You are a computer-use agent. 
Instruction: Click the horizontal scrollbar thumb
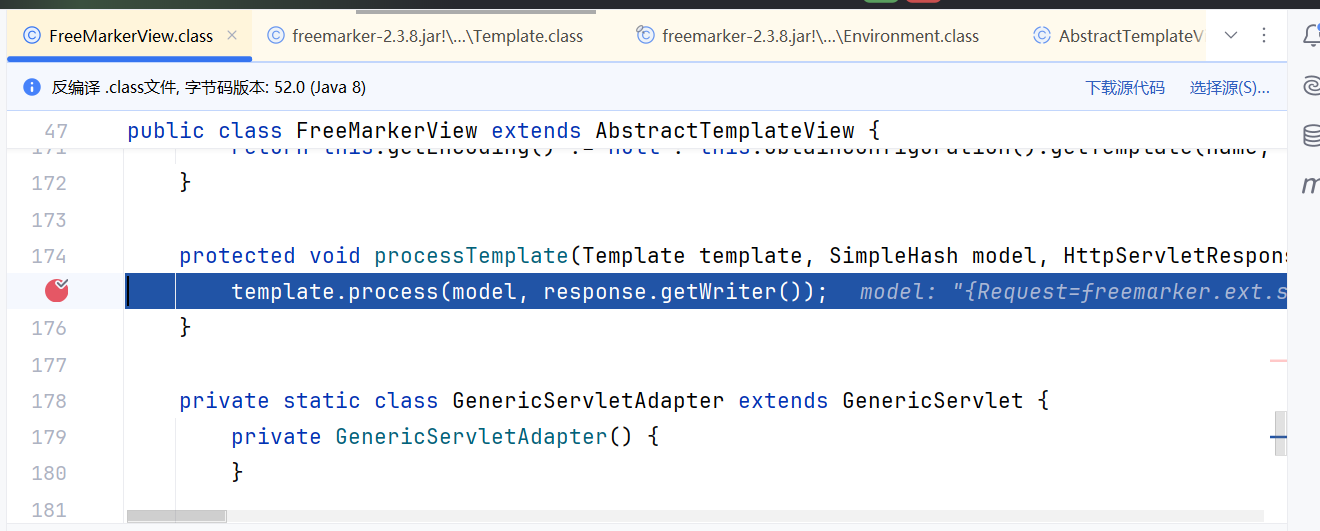[176, 517]
